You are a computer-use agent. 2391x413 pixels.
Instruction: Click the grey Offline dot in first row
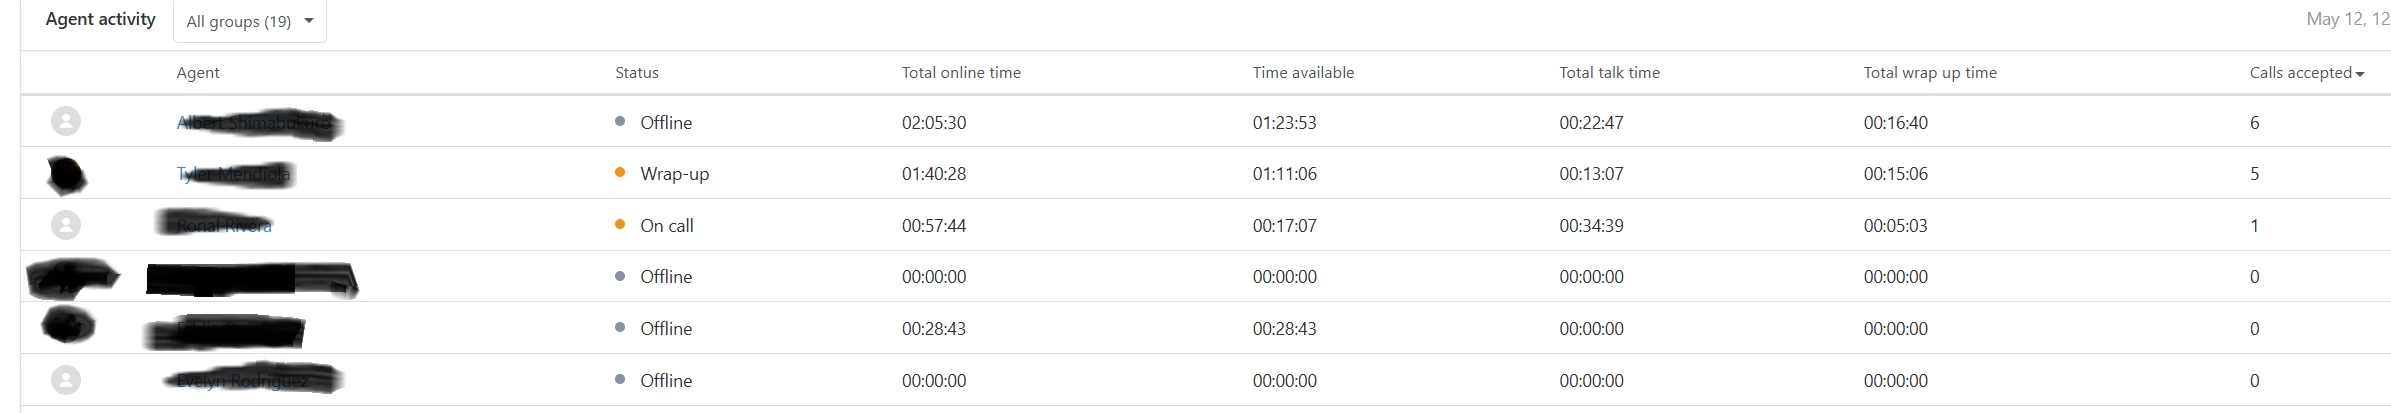[620, 122]
